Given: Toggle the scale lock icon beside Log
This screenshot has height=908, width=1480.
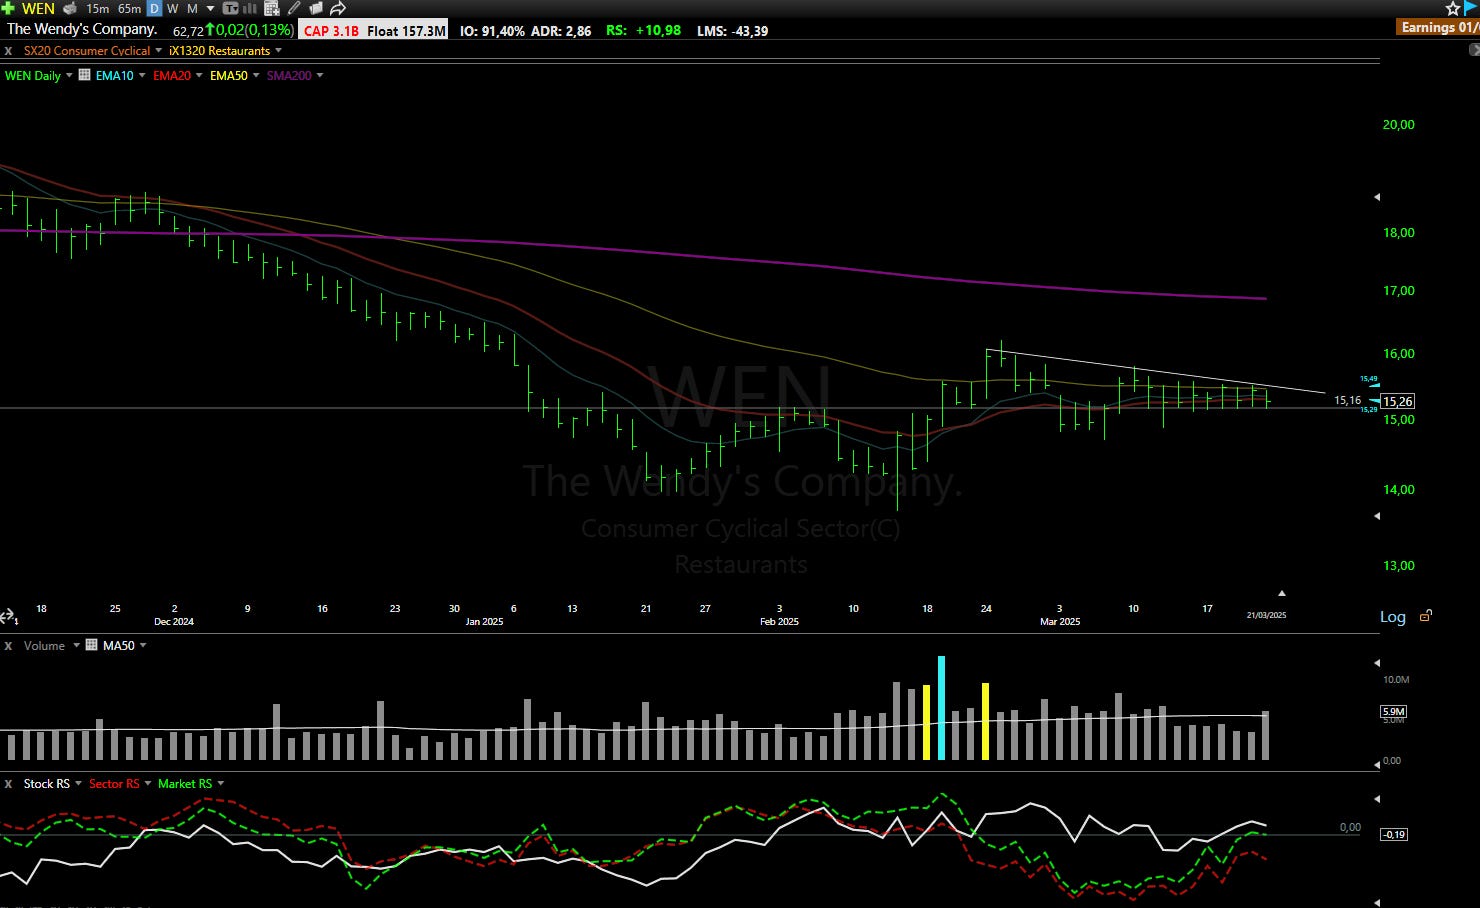Looking at the screenshot, I should coord(1426,616).
